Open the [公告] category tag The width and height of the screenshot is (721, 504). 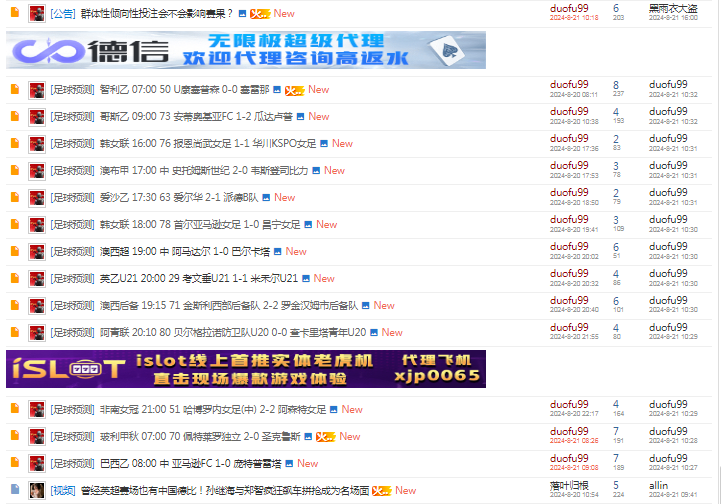(63, 14)
